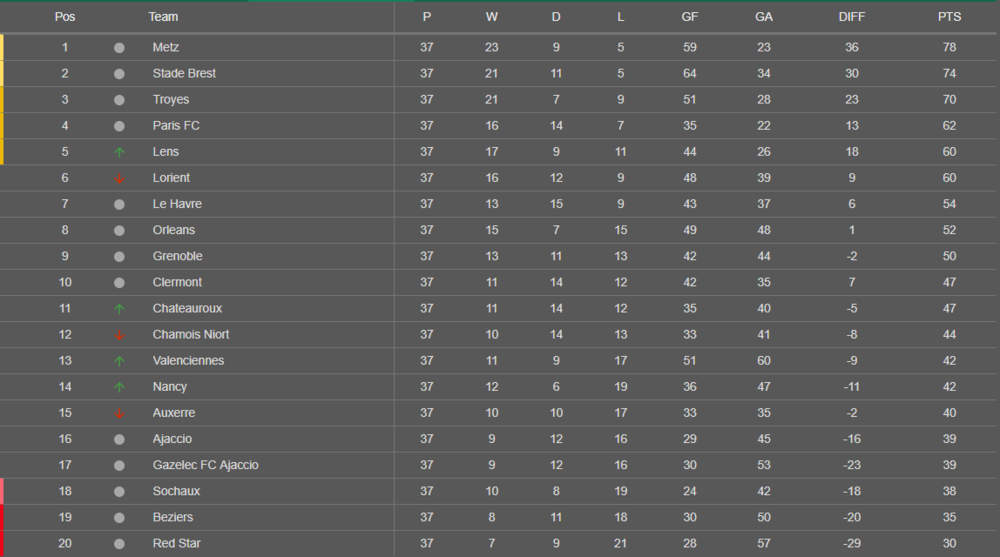1000x557 pixels.
Task: Click the green up arrow beside Lens
Action: (x=119, y=152)
